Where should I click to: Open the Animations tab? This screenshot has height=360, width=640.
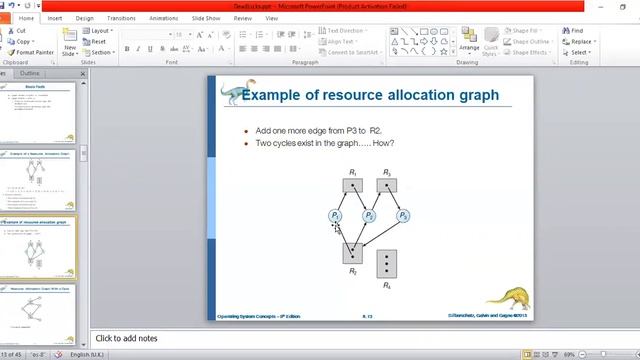(164, 18)
